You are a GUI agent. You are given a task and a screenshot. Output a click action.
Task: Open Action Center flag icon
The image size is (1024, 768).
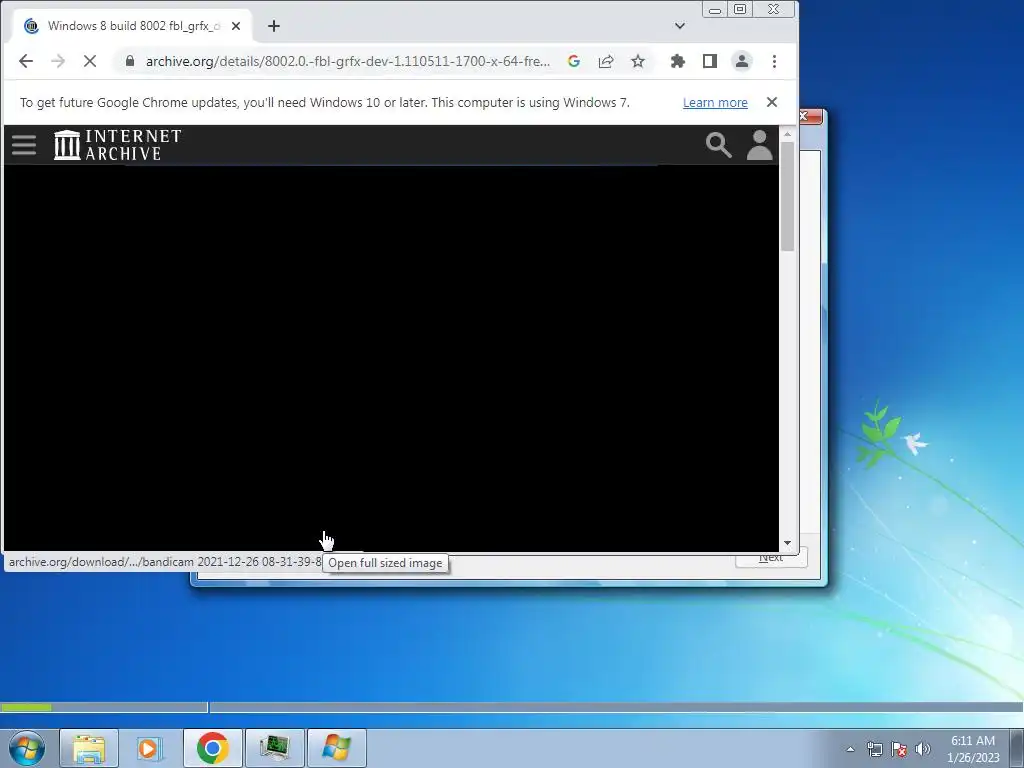[x=899, y=749]
